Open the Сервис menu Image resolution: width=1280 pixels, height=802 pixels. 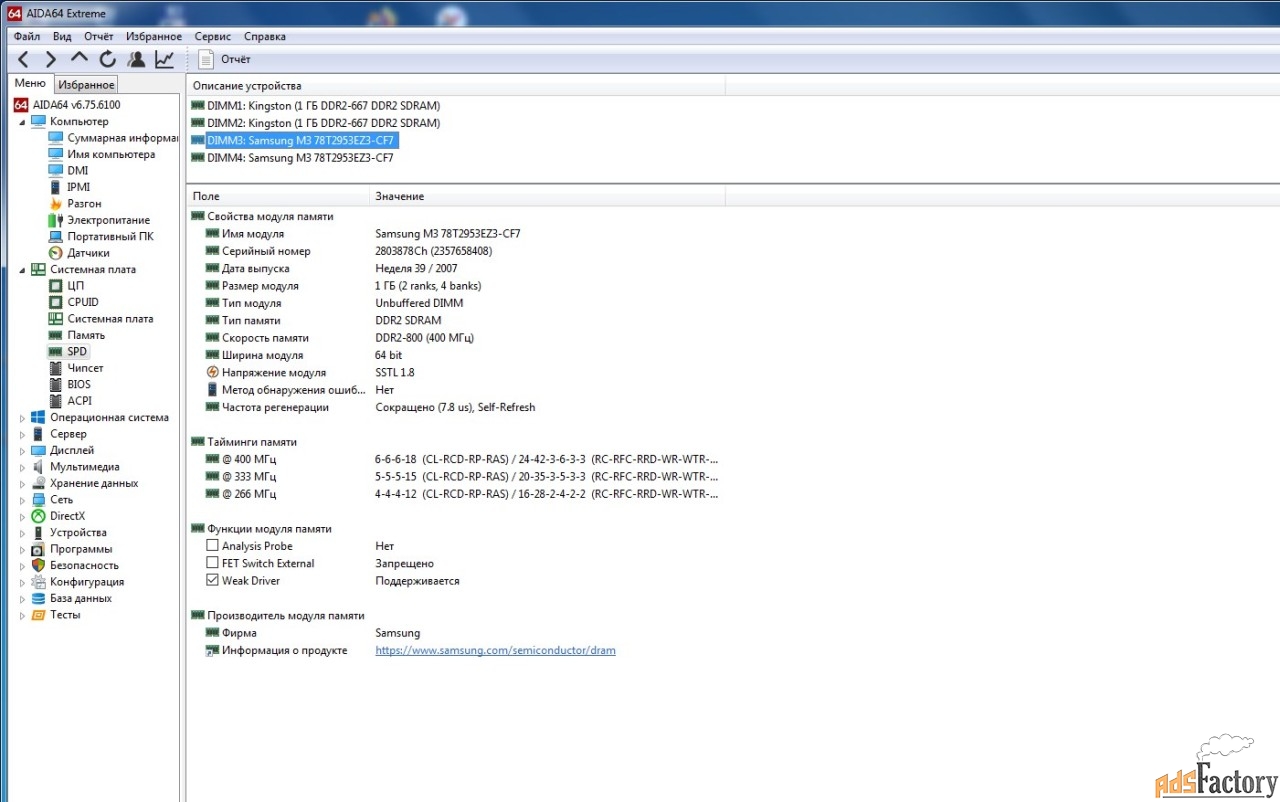pyautogui.click(x=213, y=36)
